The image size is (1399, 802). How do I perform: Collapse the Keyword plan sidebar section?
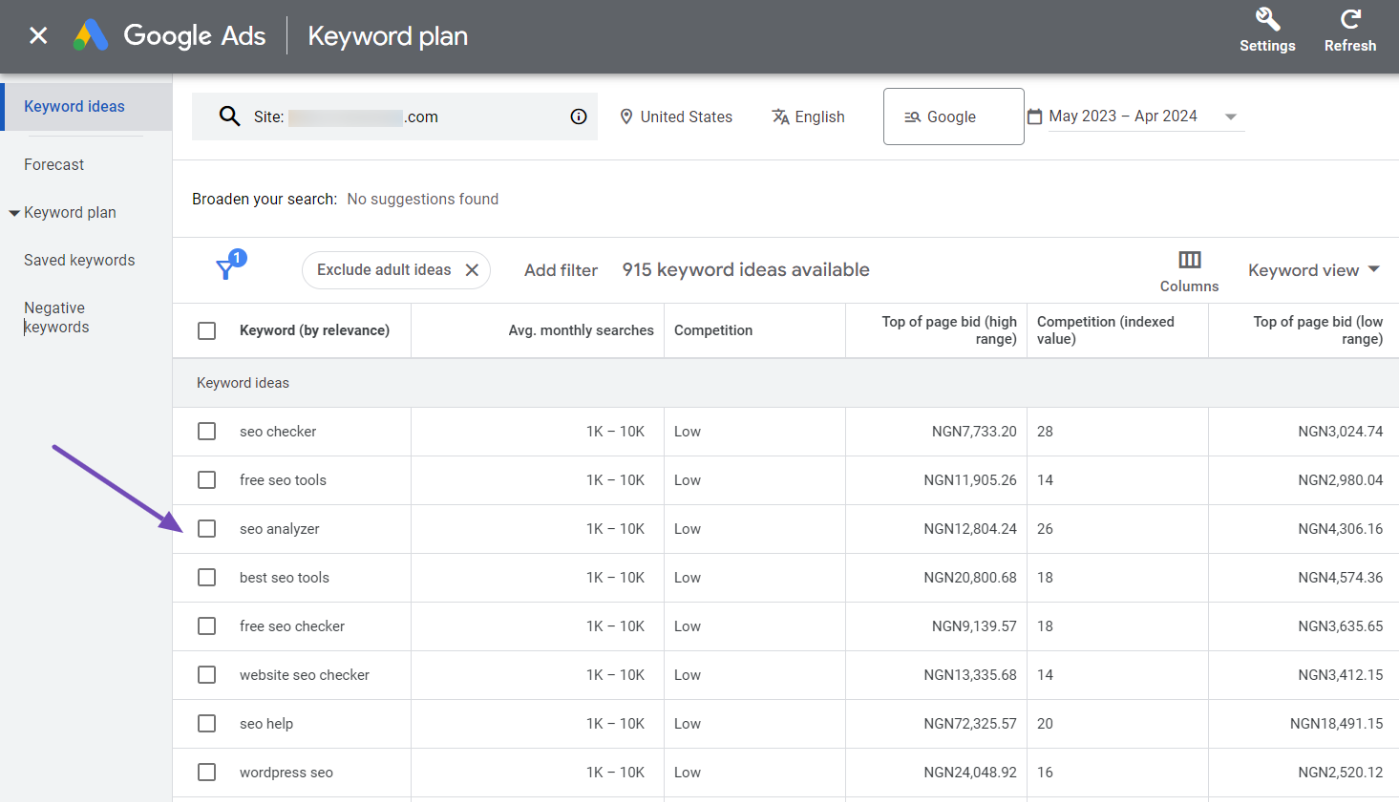[x=14, y=213]
